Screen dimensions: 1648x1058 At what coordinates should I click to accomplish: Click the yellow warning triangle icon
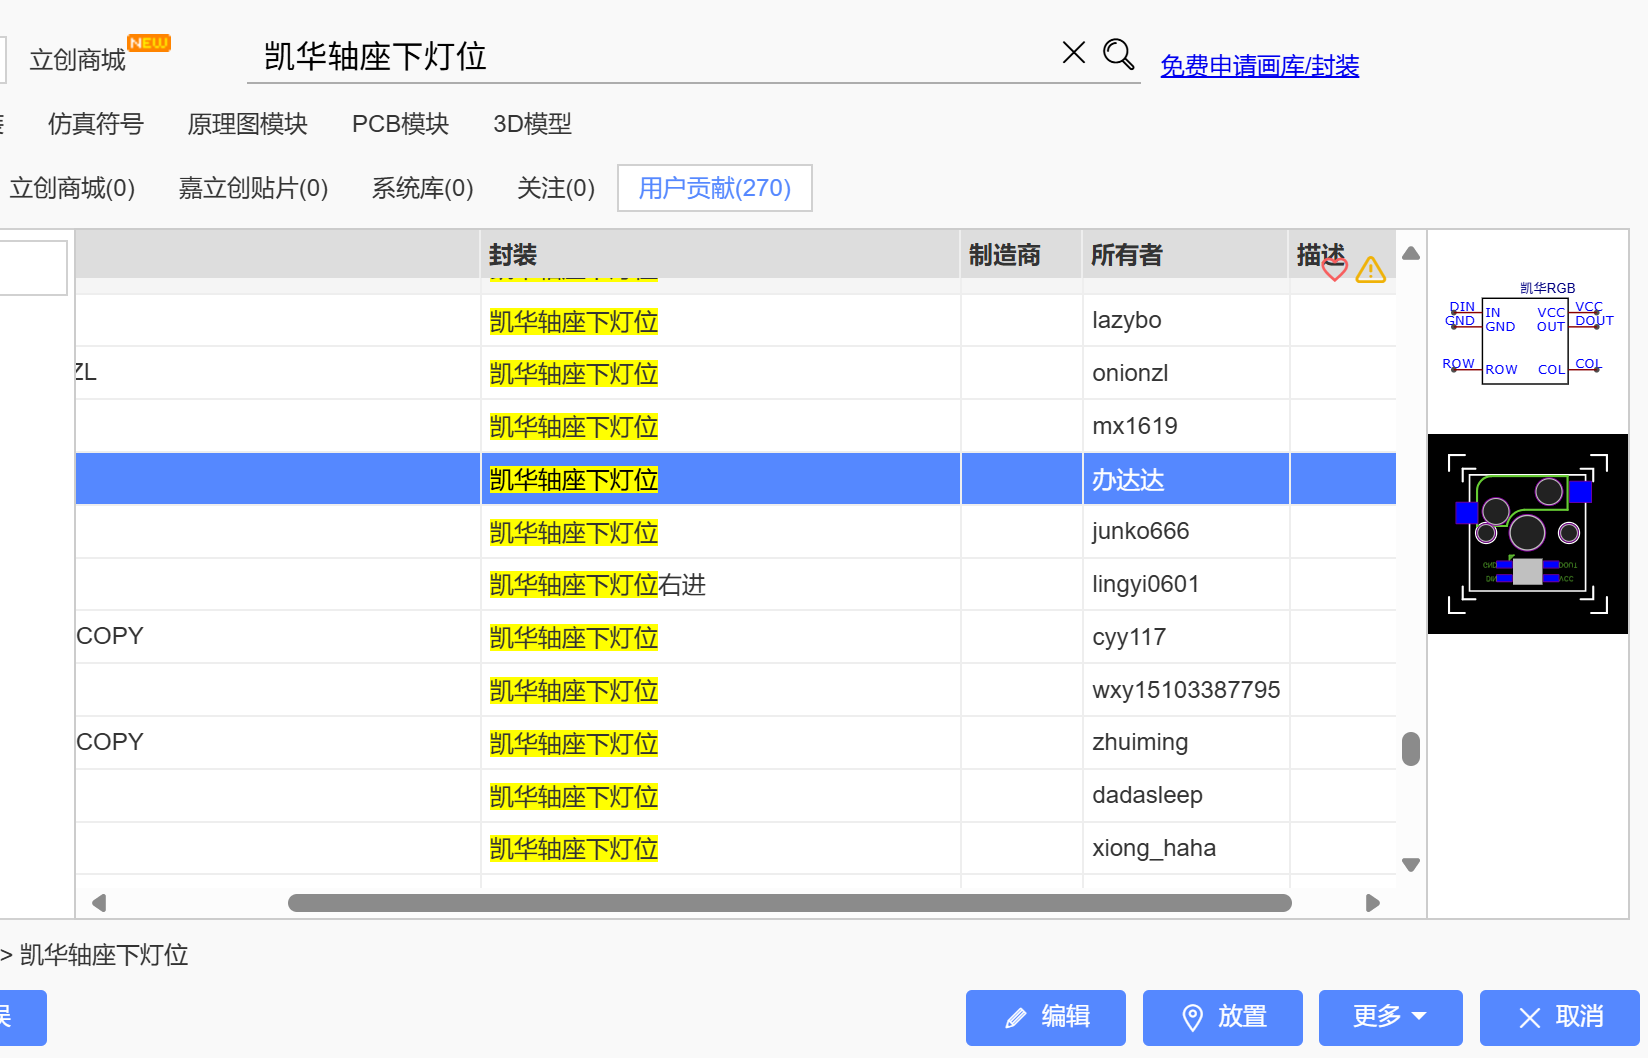coord(1371,269)
